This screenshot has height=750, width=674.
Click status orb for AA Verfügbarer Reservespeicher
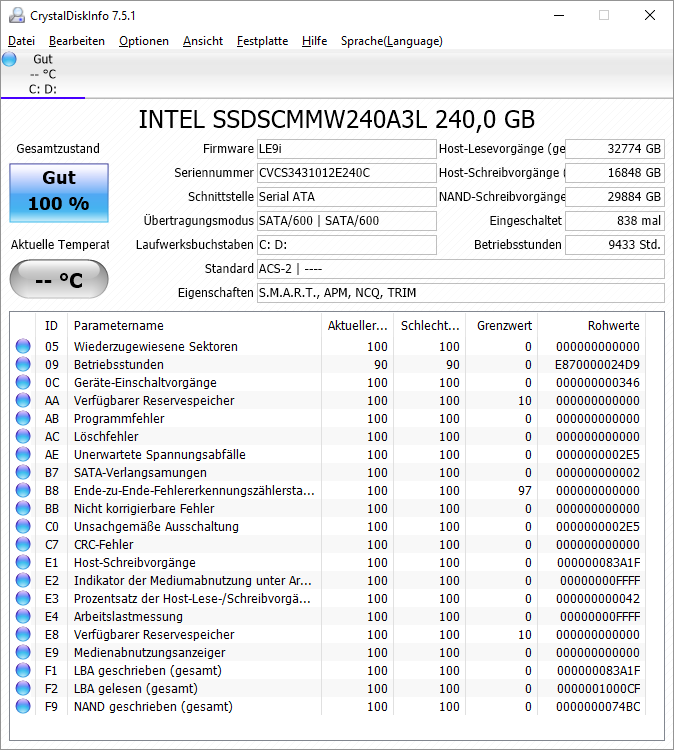23,400
